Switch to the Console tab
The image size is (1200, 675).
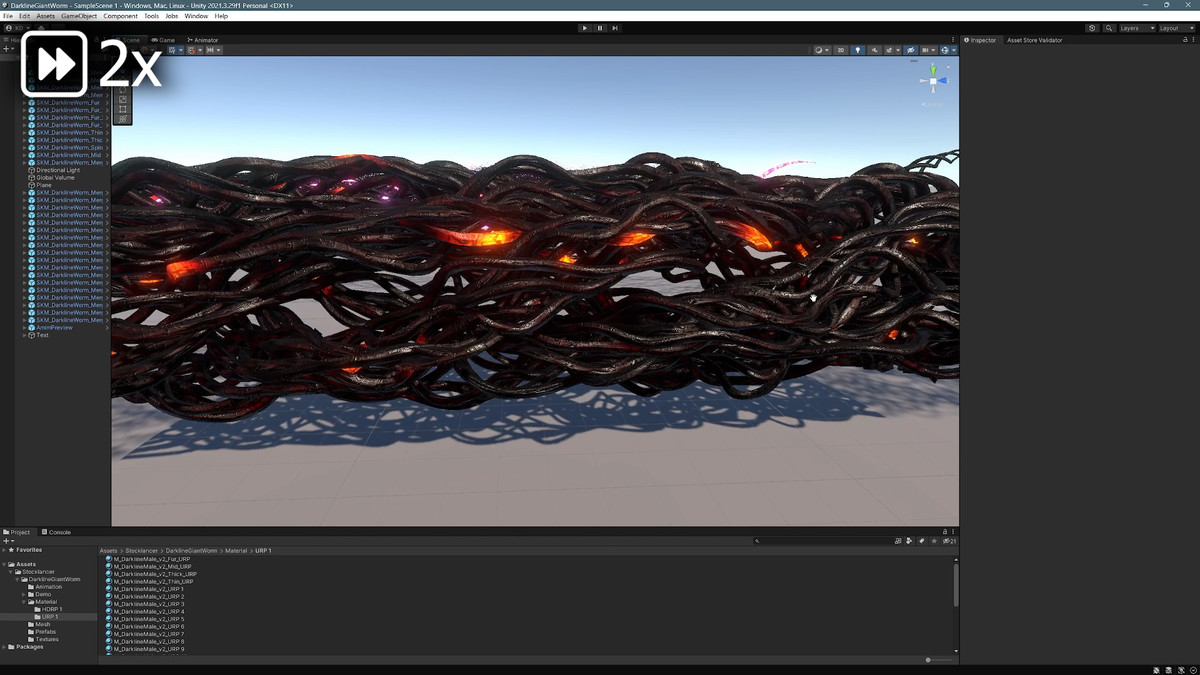pyautogui.click(x=59, y=532)
